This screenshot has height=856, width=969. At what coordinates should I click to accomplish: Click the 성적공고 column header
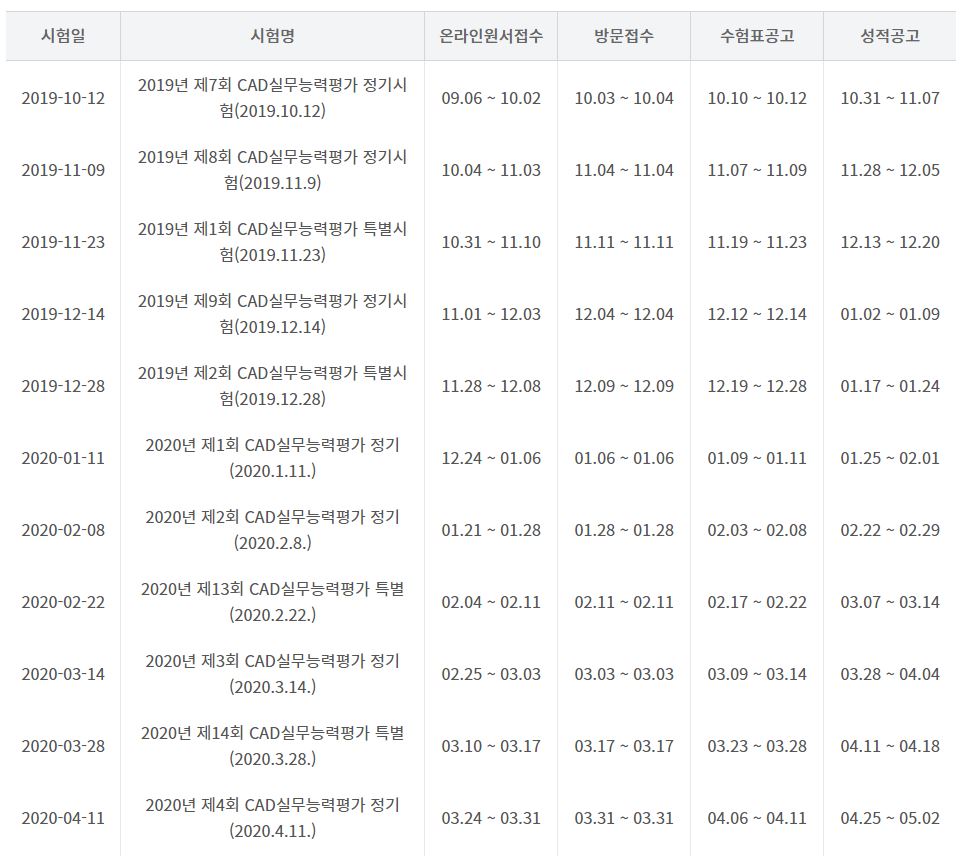tap(890, 36)
